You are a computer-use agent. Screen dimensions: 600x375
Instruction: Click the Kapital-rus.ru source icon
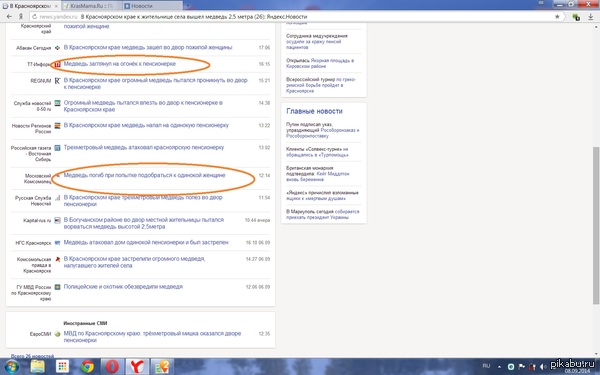tap(57, 220)
